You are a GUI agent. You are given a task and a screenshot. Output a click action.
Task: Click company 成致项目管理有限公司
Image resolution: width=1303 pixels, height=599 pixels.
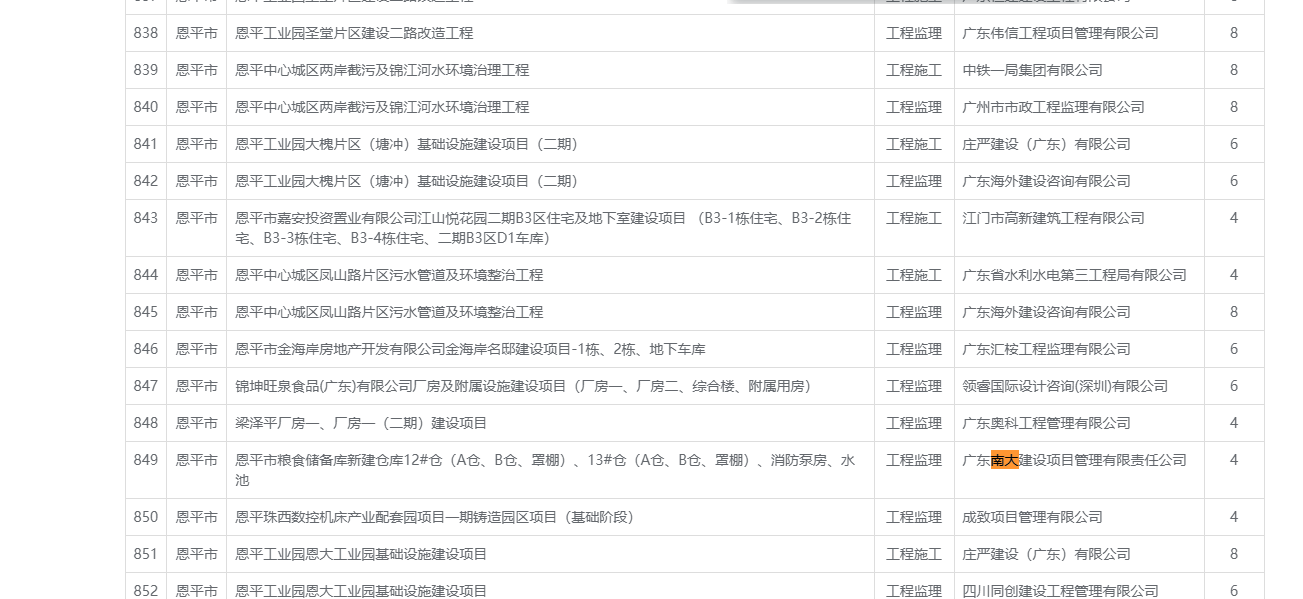pyautogui.click(x=1032, y=517)
